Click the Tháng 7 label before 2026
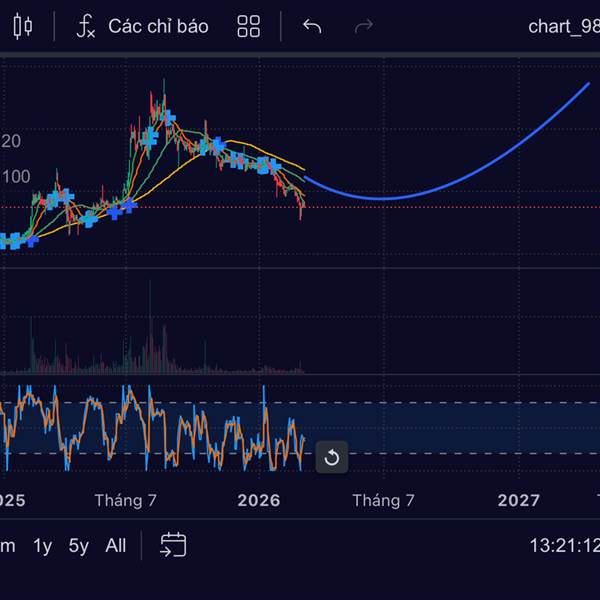 point(126,500)
